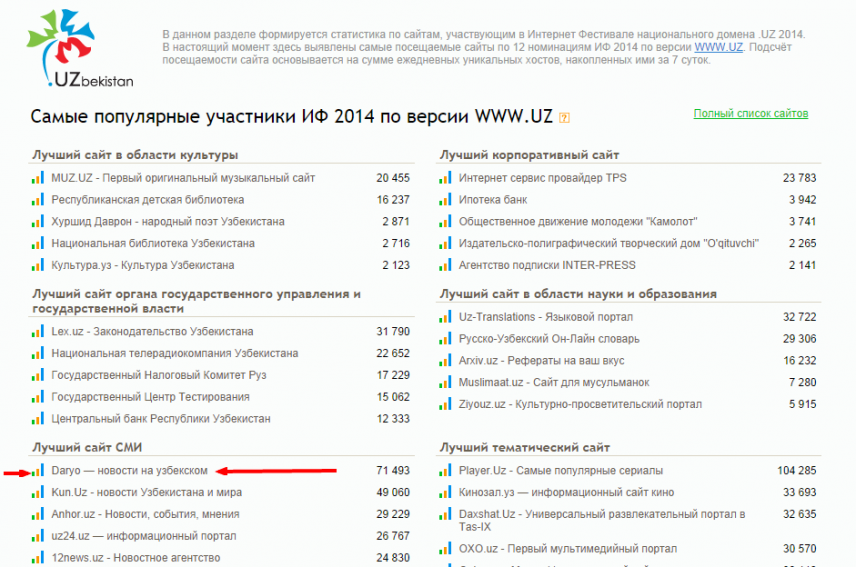Click the help question icon beside heading
This screenshot has height=567, width=856.
[x=564, y=118]
